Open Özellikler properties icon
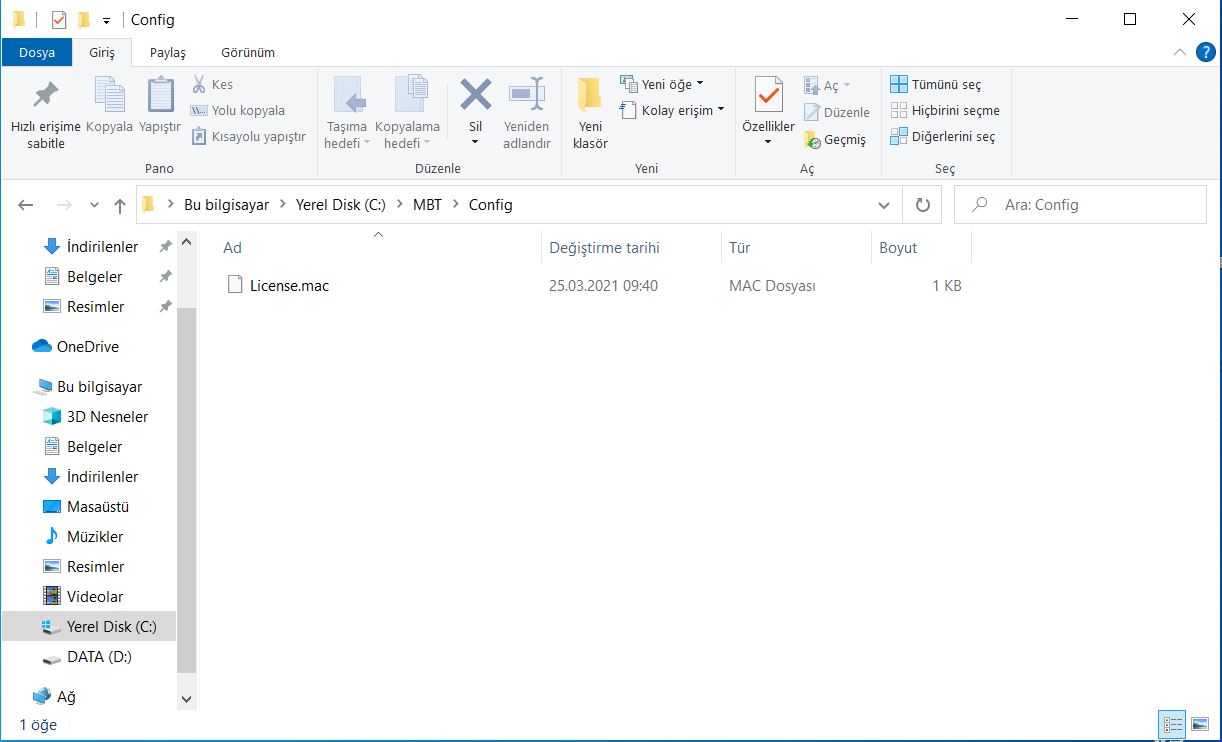The width and height of the screenshot is (1222, 742). click(x=768, y=95)
